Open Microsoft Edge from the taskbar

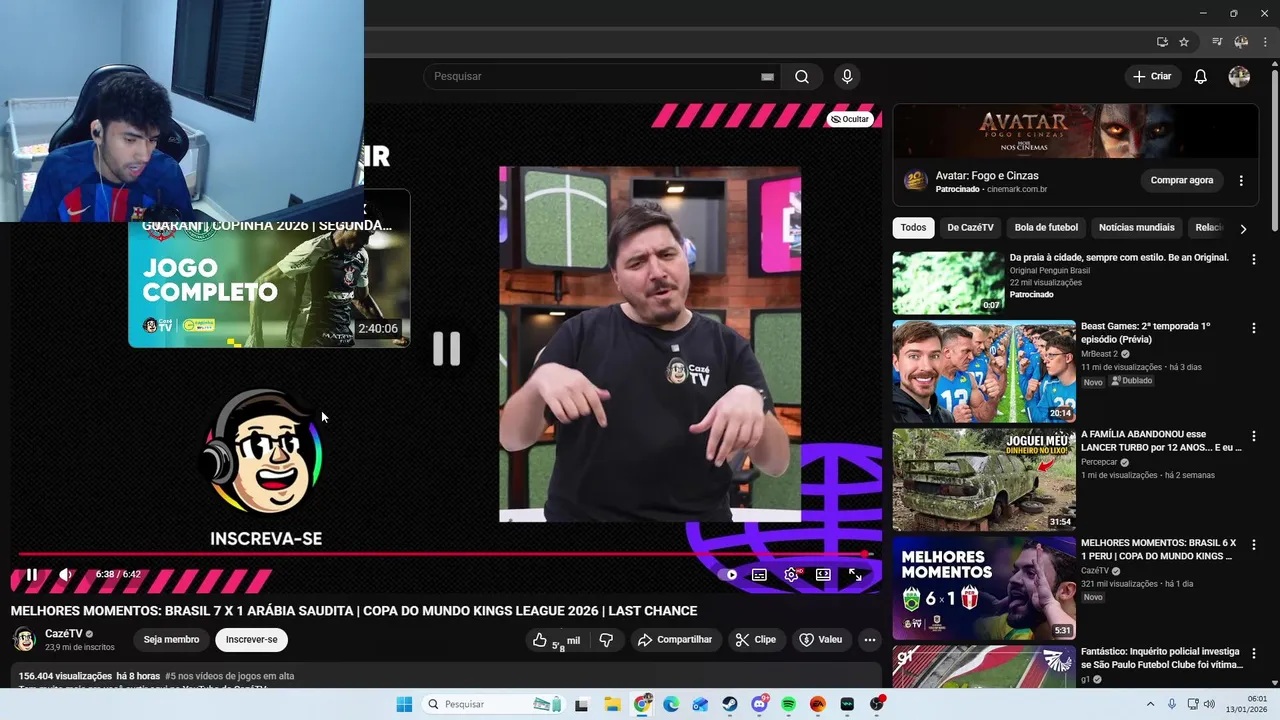[x=671, y=704]
